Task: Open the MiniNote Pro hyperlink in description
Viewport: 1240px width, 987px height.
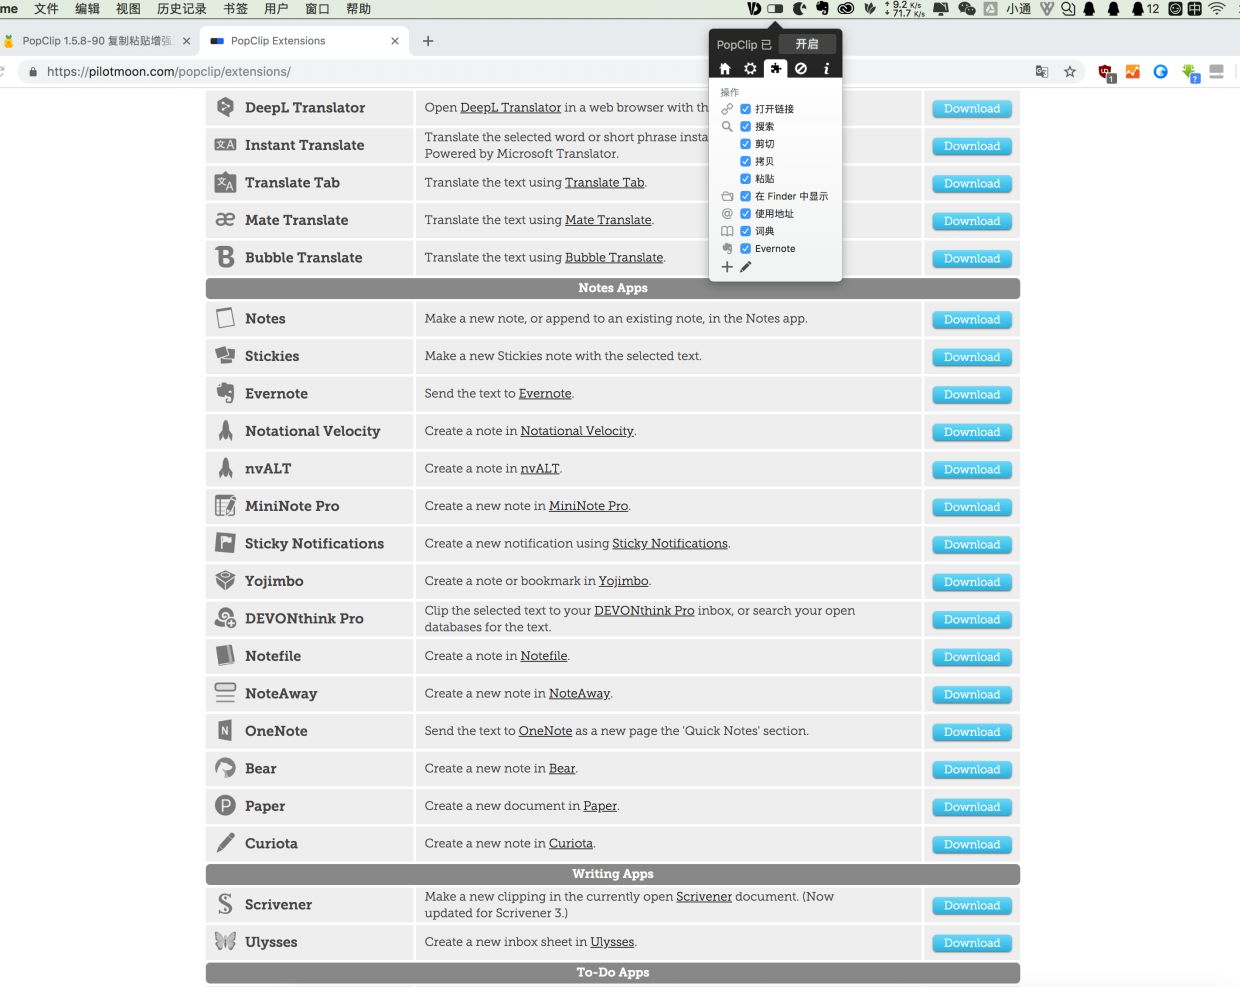Action: pyautogui.click(x=588, y=506)
